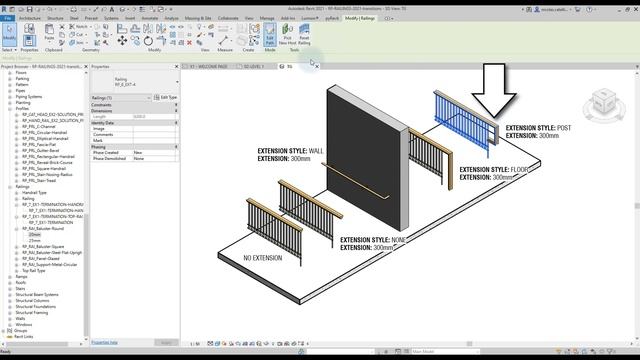Screen dimensions: 640x360
Task: Select the Rotate tool
Action: (x=148, y=41)
